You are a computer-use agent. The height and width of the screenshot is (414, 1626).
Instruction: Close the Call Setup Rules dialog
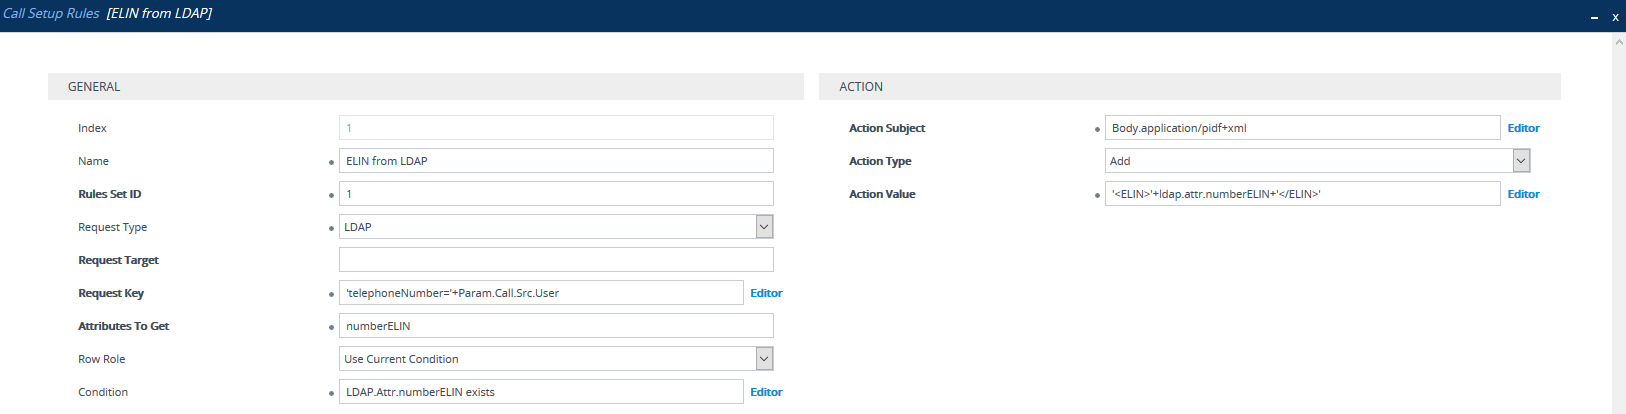point(1615,17)
